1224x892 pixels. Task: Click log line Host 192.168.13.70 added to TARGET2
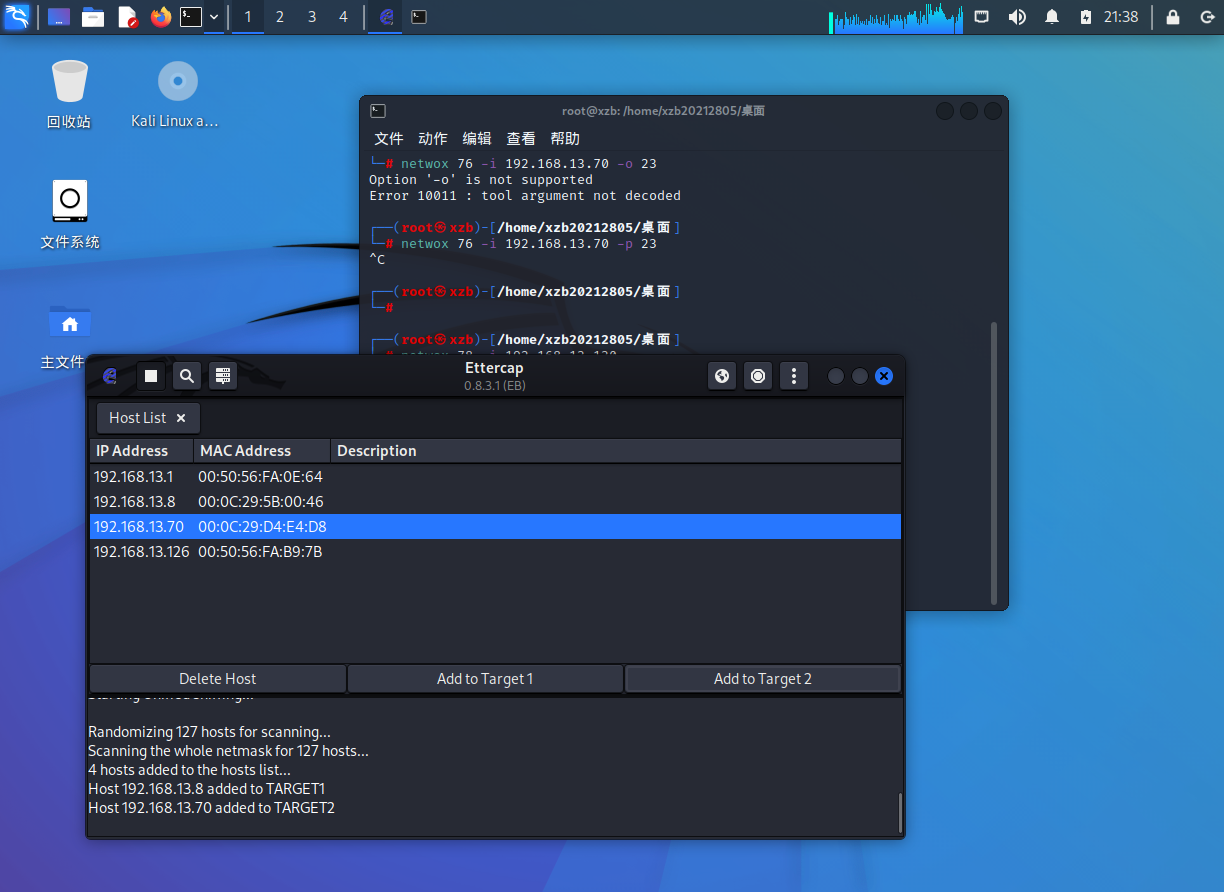pos(212,808)
